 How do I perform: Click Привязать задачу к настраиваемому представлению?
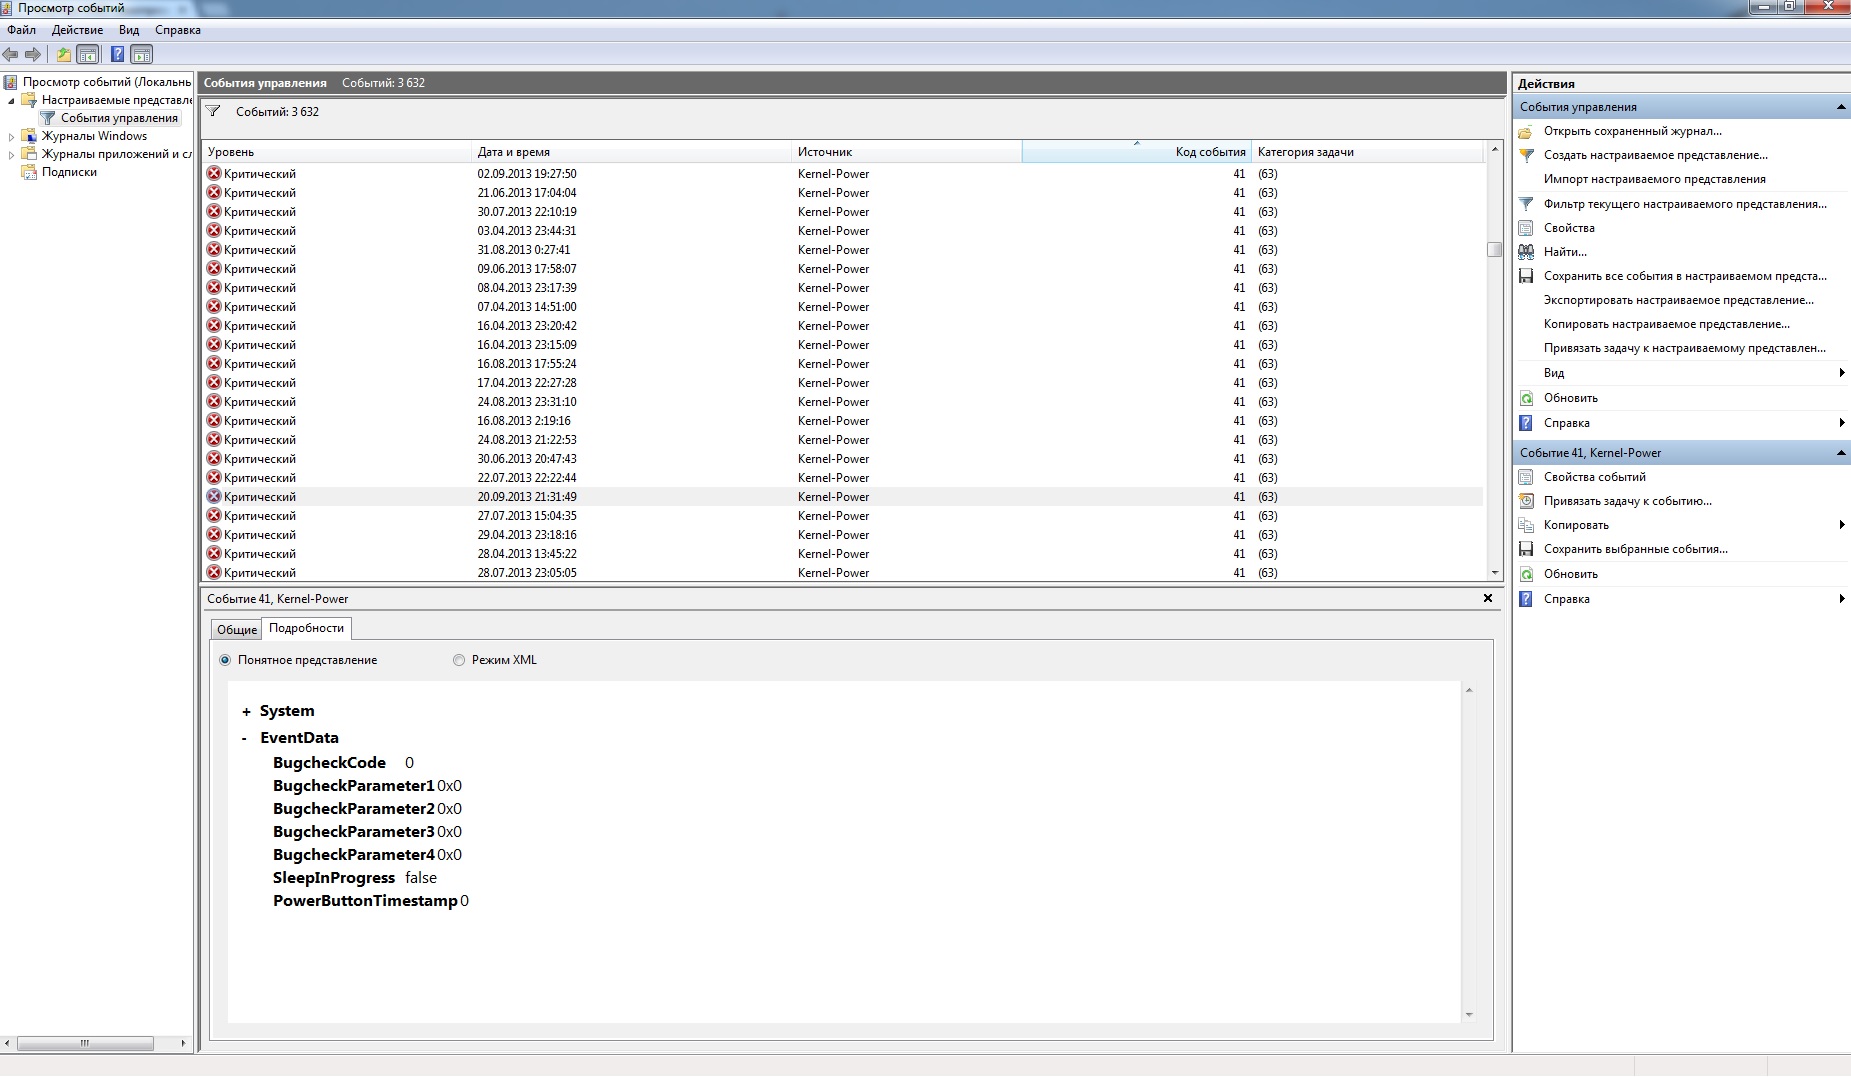tap(1684, 348)
